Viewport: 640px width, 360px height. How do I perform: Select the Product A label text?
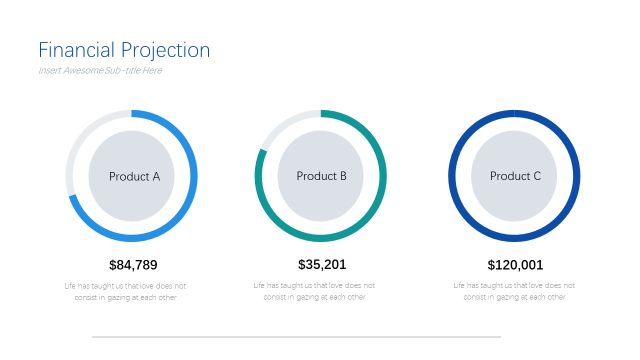[x=134, y=176]
